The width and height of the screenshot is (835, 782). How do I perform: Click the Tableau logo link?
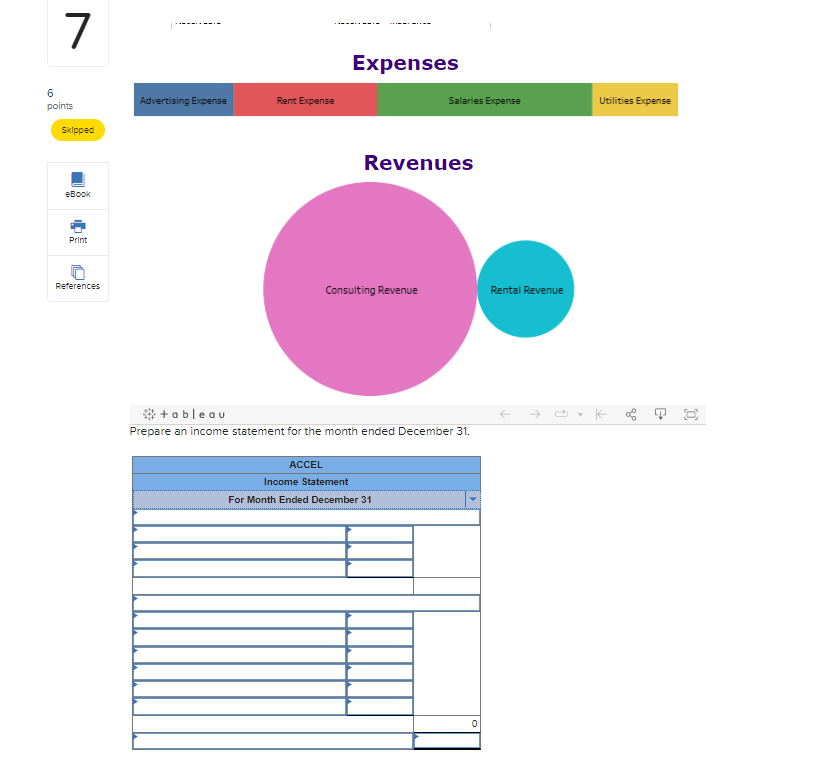pos(185,414)
